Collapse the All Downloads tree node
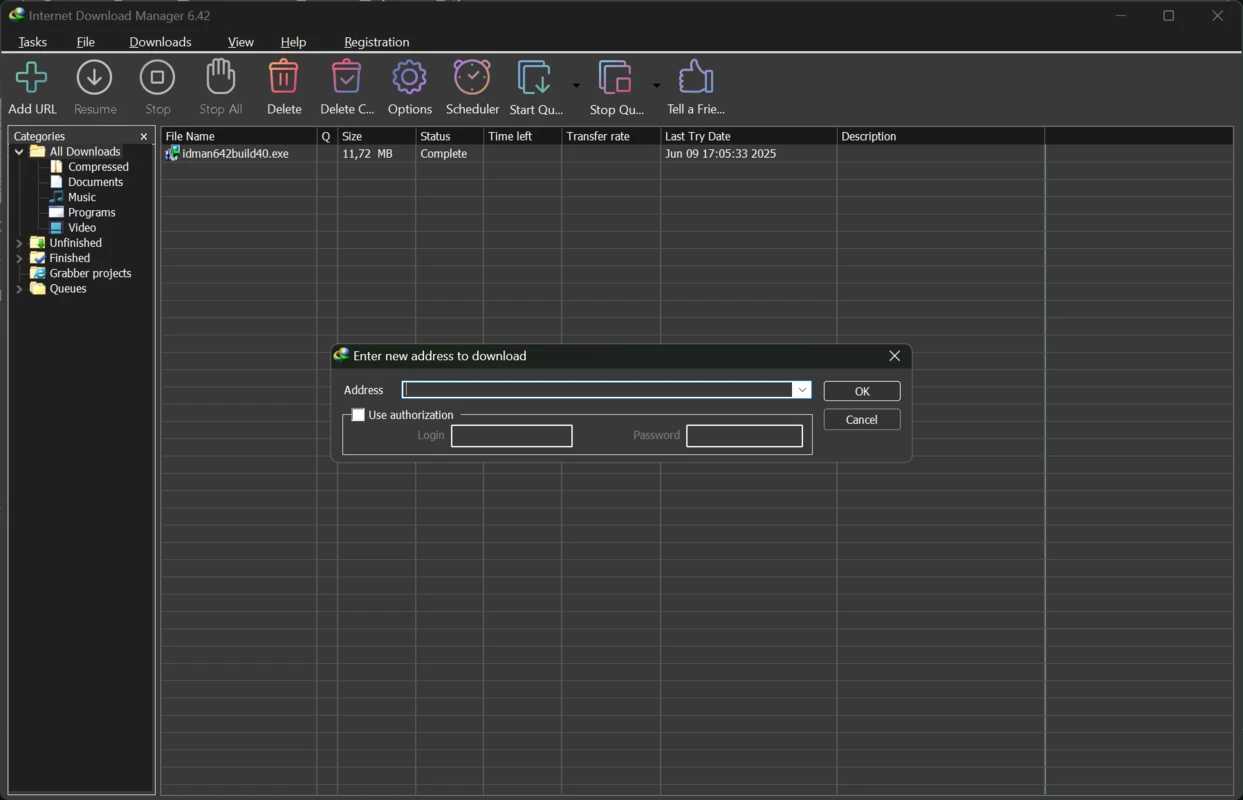 pos(19,152)
